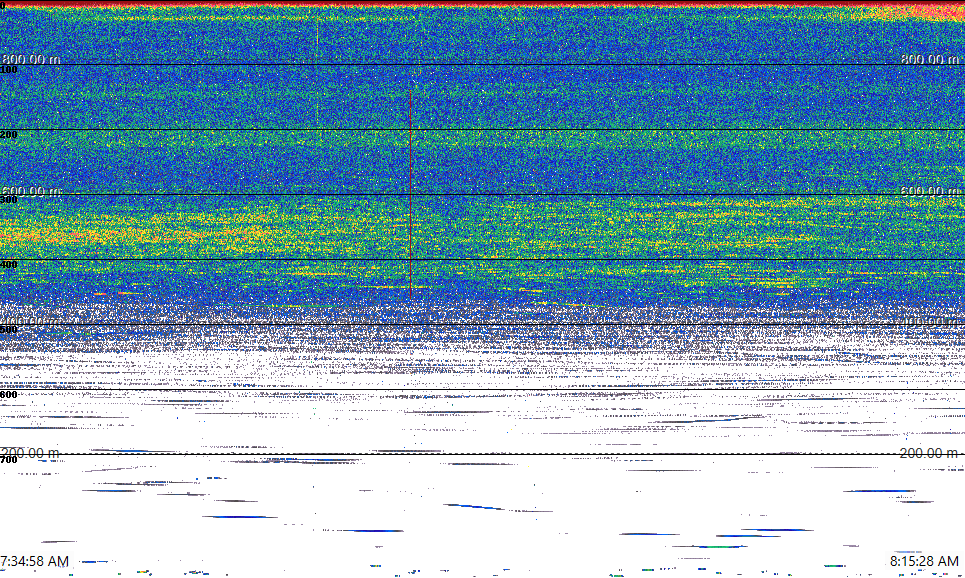Viewport: 965px width, 578px height.
Task: Click the red vertical marker line in the echogram
Action: [x=410, y=193]
